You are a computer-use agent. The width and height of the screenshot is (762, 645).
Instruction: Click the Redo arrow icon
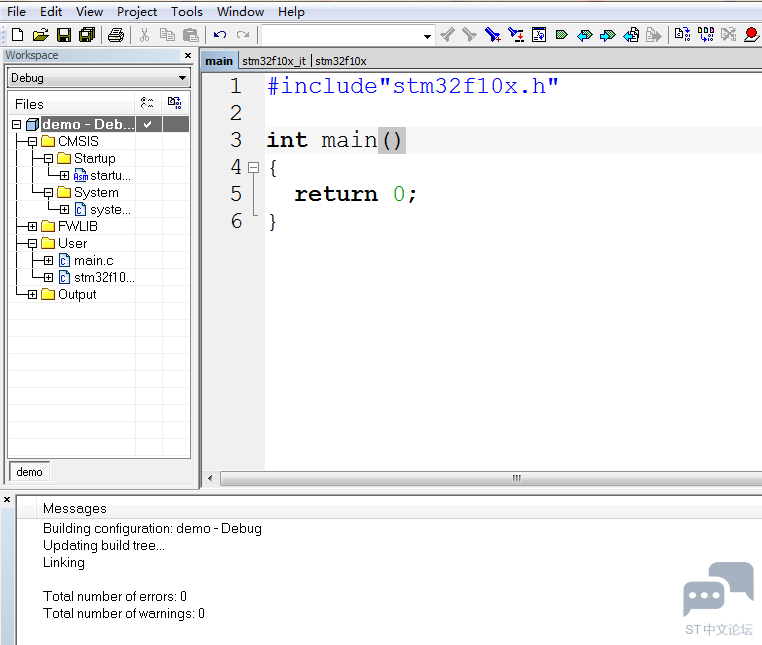point(243,35)
